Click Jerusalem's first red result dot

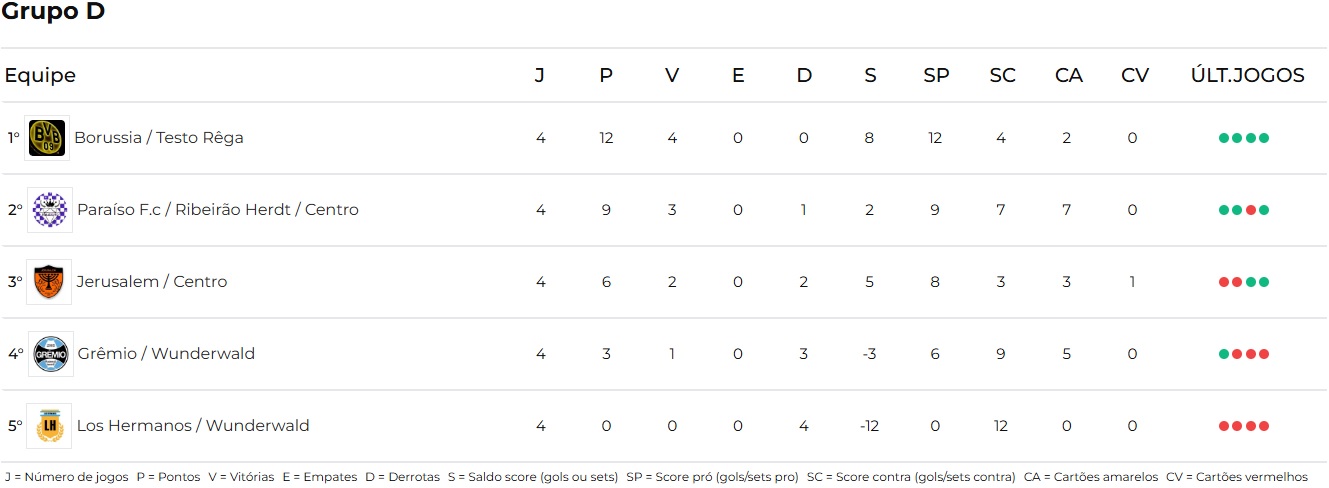click(1224, 282)
